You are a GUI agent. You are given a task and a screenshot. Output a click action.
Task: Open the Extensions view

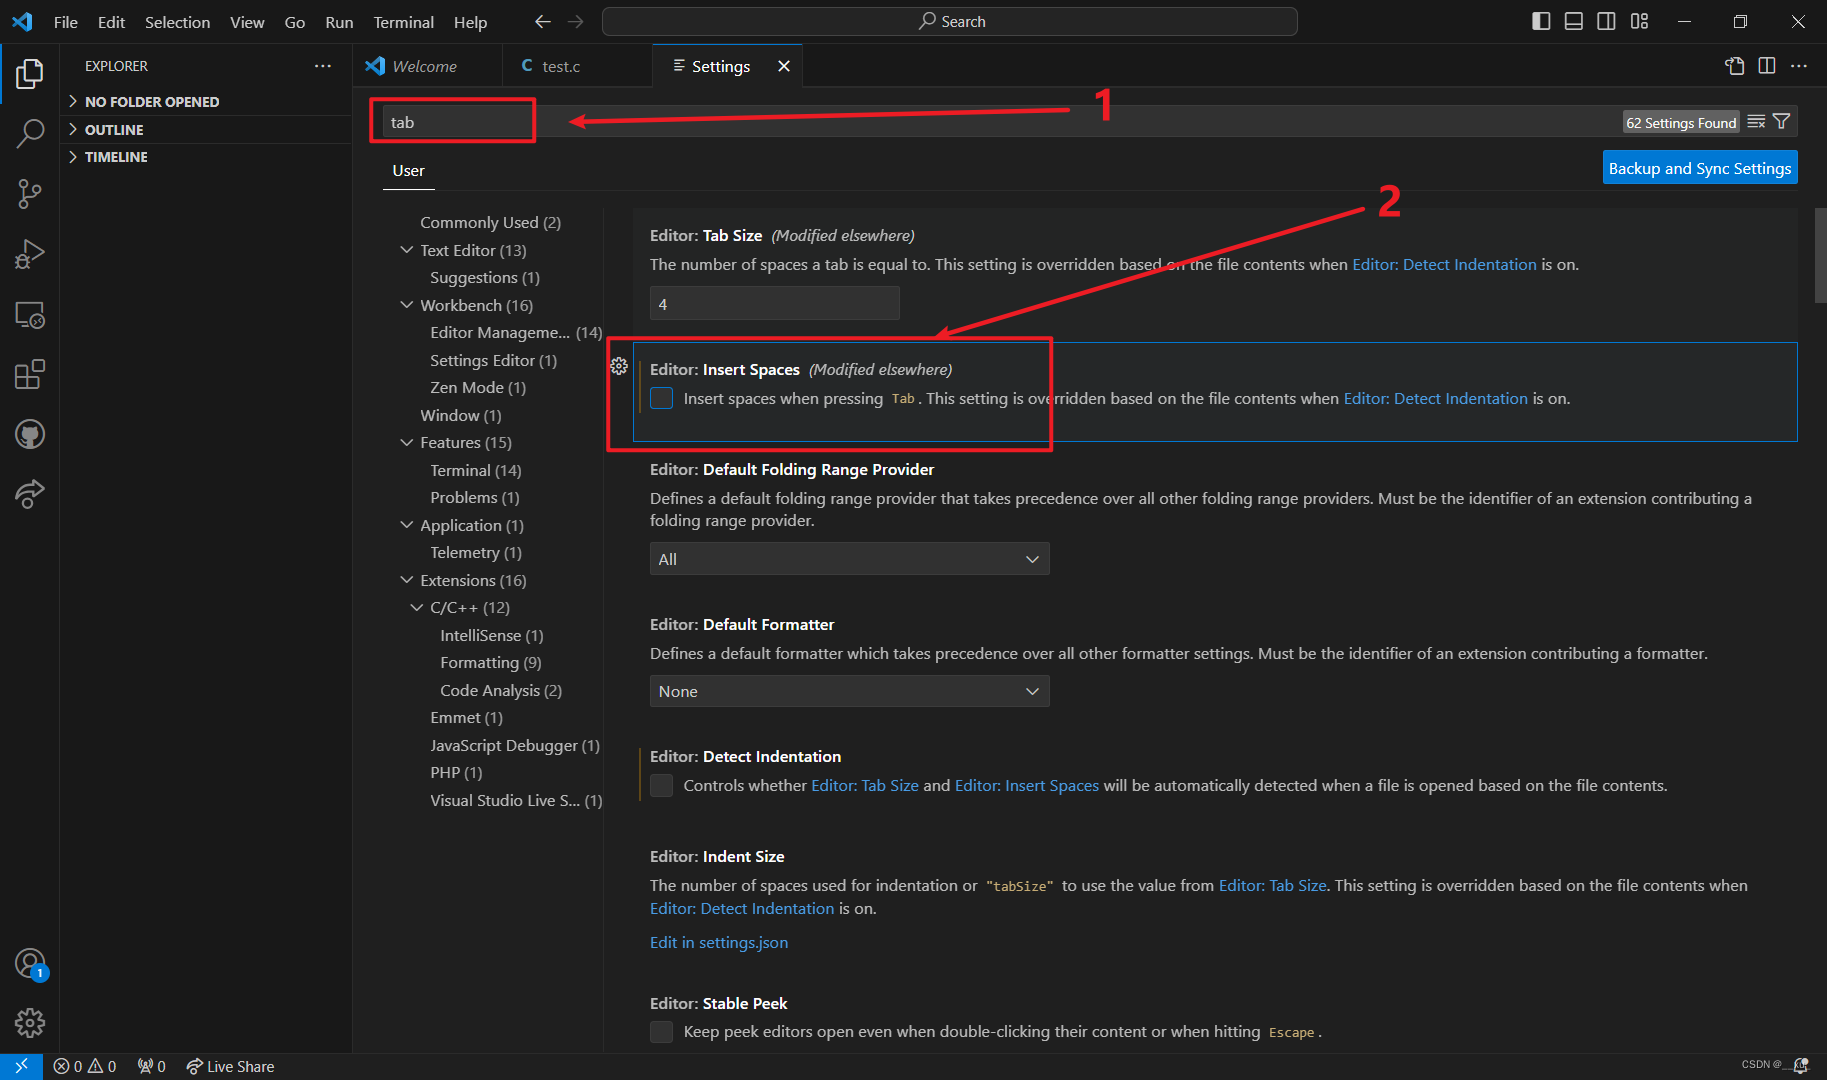point(30,375)
